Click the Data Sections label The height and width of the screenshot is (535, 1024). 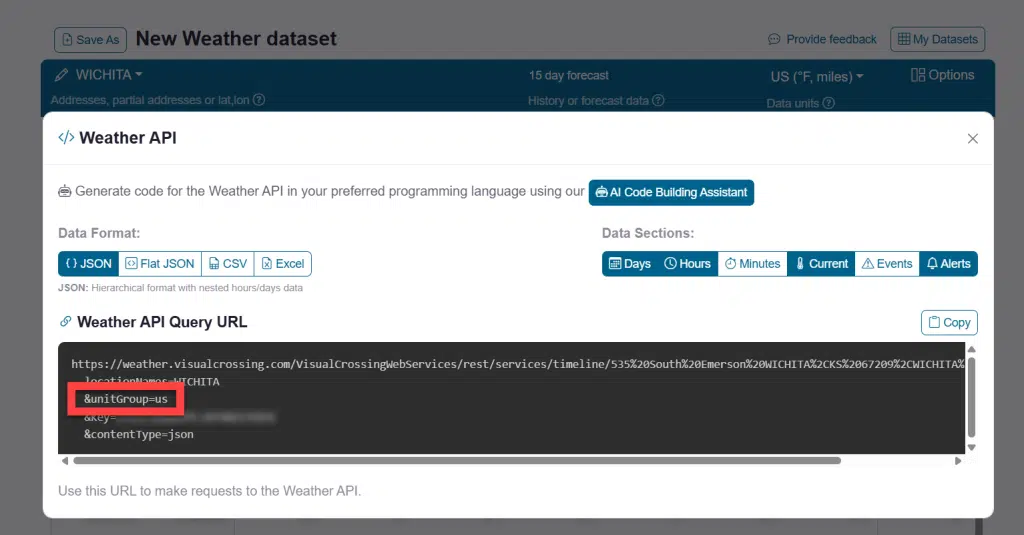coord(648,233)
